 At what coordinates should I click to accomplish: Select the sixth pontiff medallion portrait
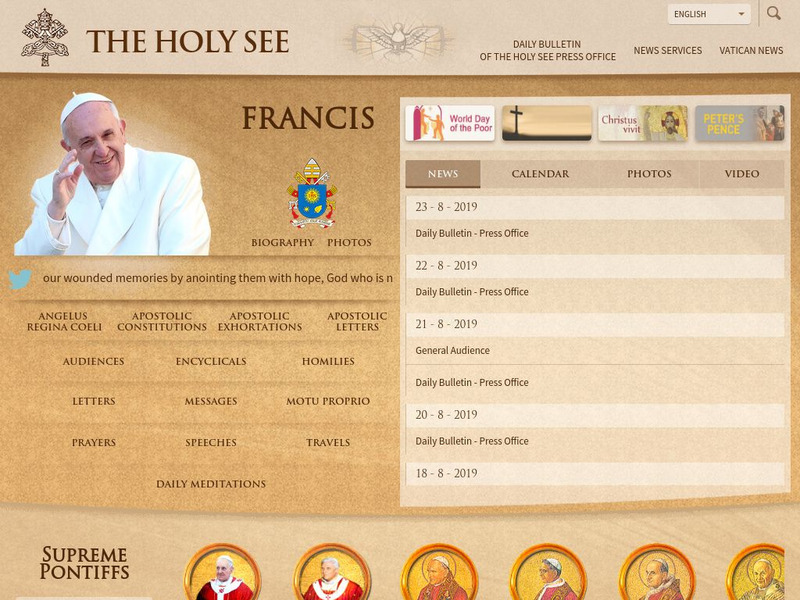point(756,572)
